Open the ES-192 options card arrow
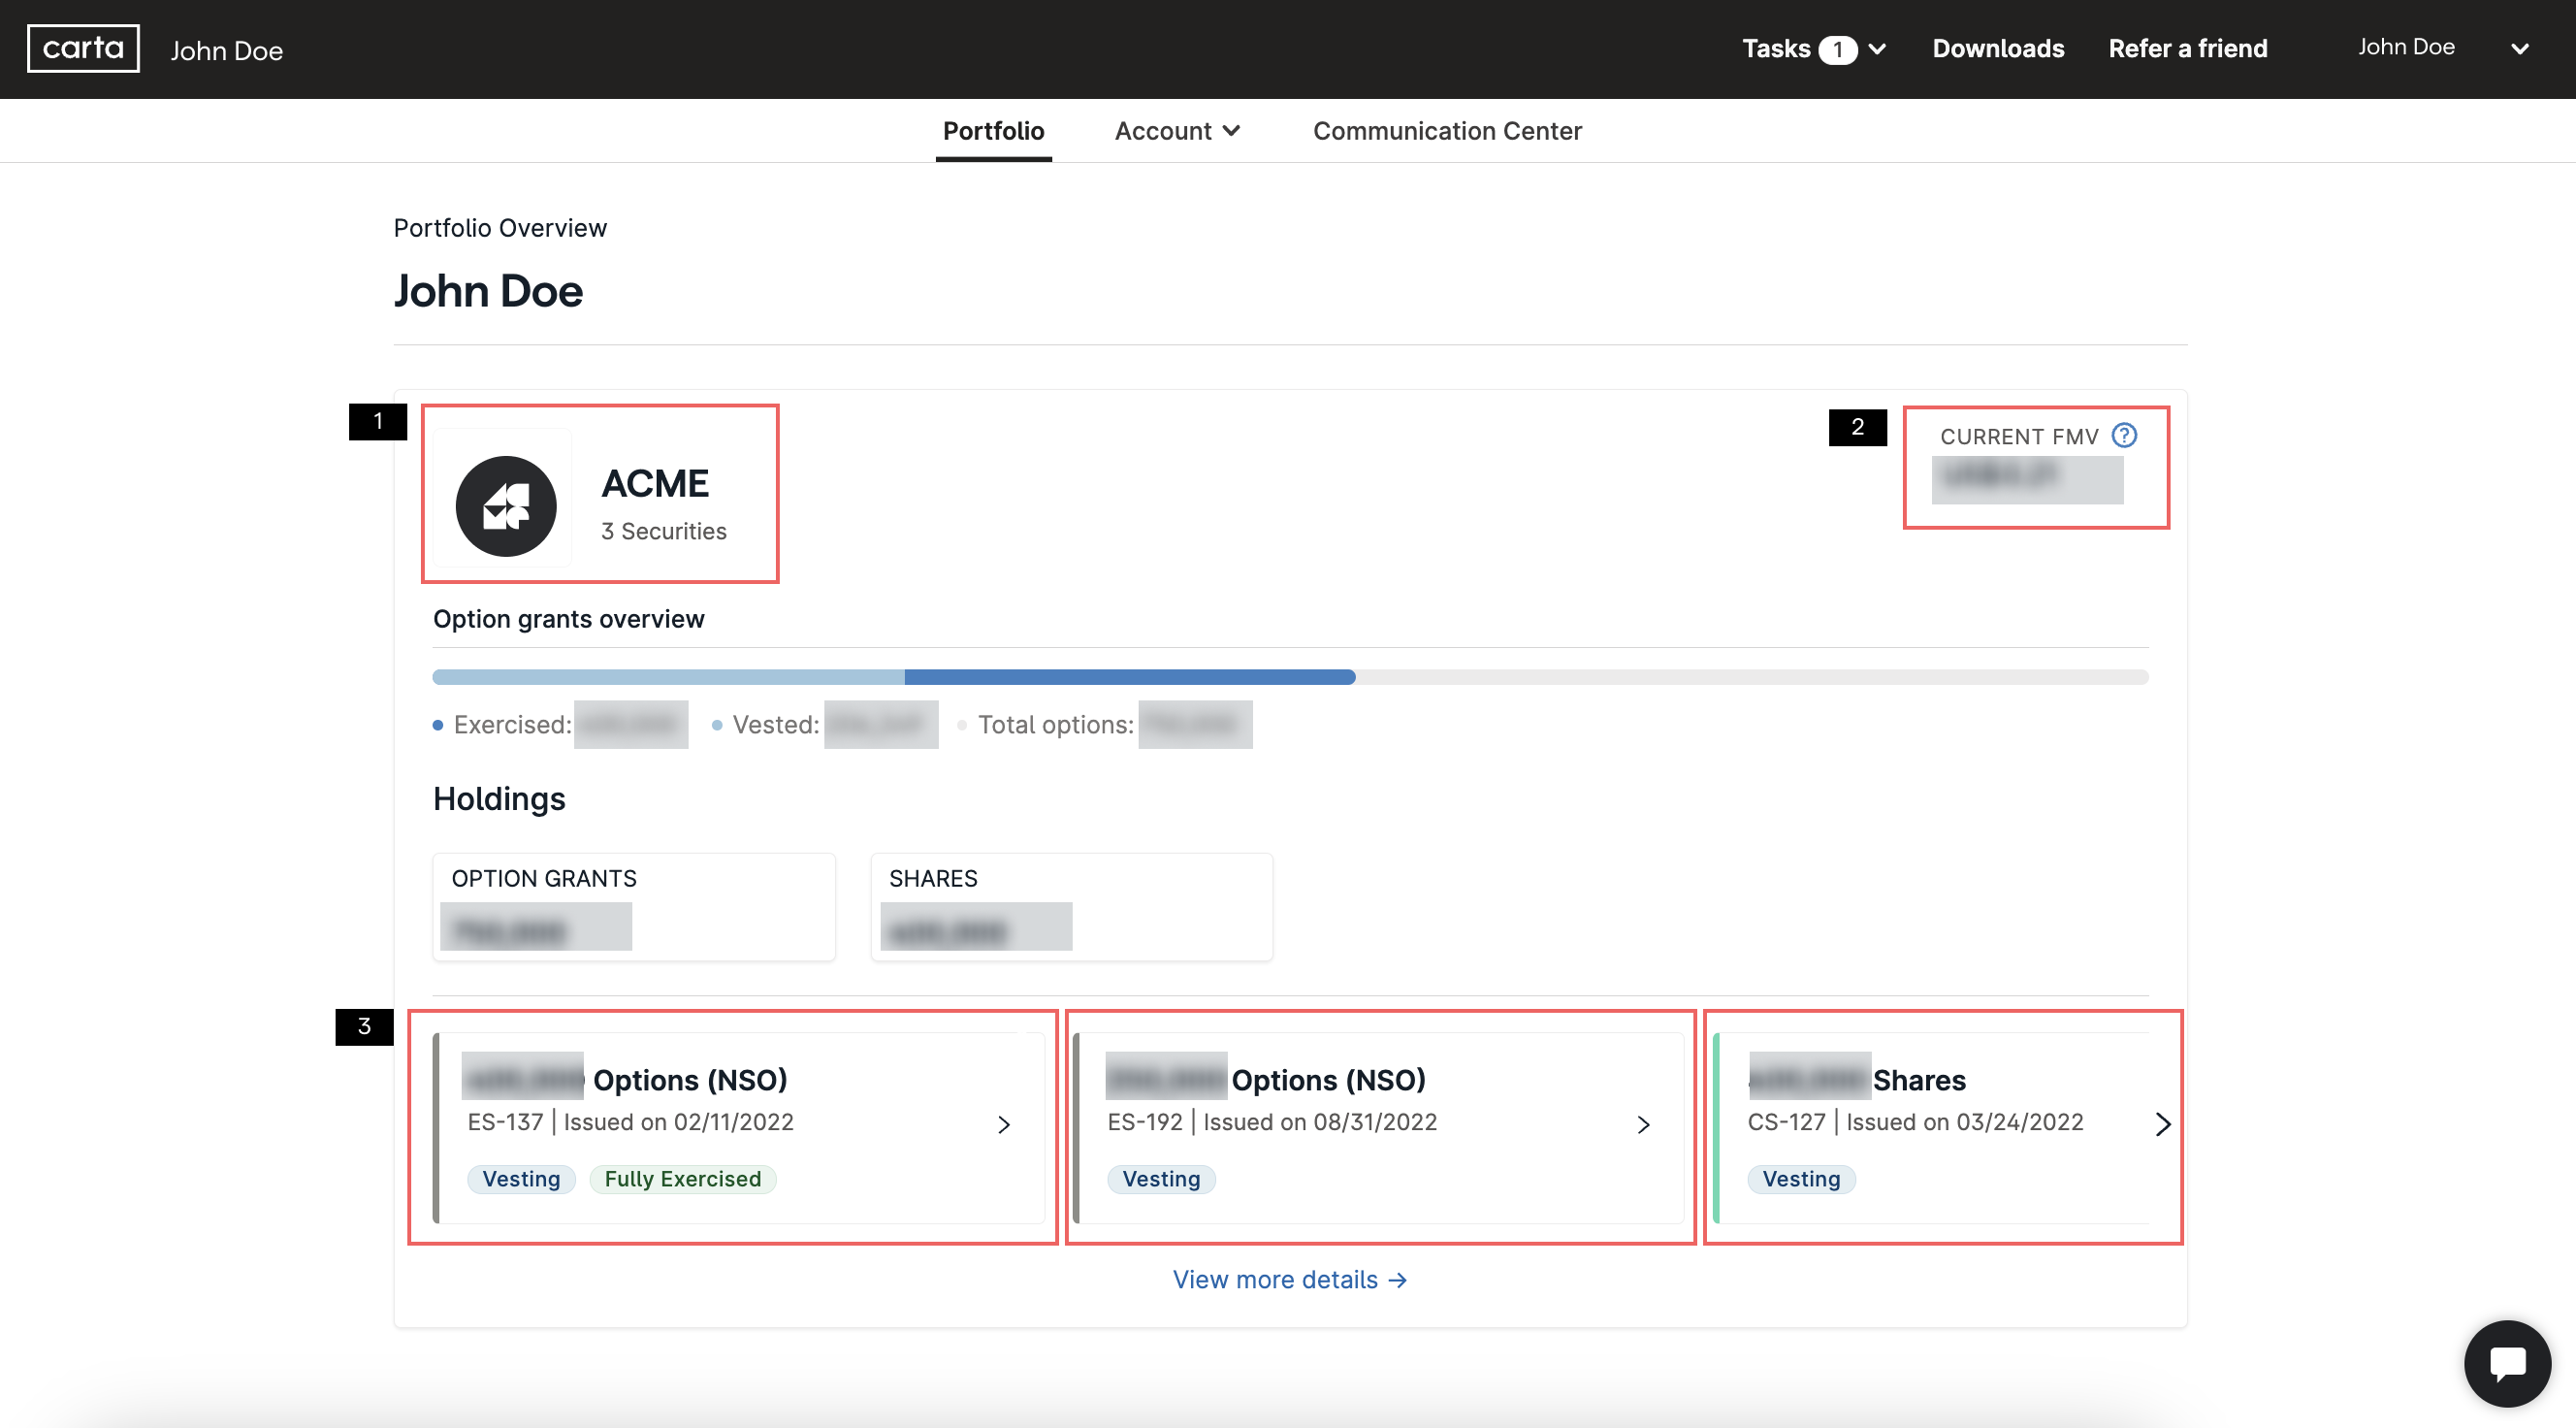Viewport: 2576px width, 1428px height. click(1643, 1124)
